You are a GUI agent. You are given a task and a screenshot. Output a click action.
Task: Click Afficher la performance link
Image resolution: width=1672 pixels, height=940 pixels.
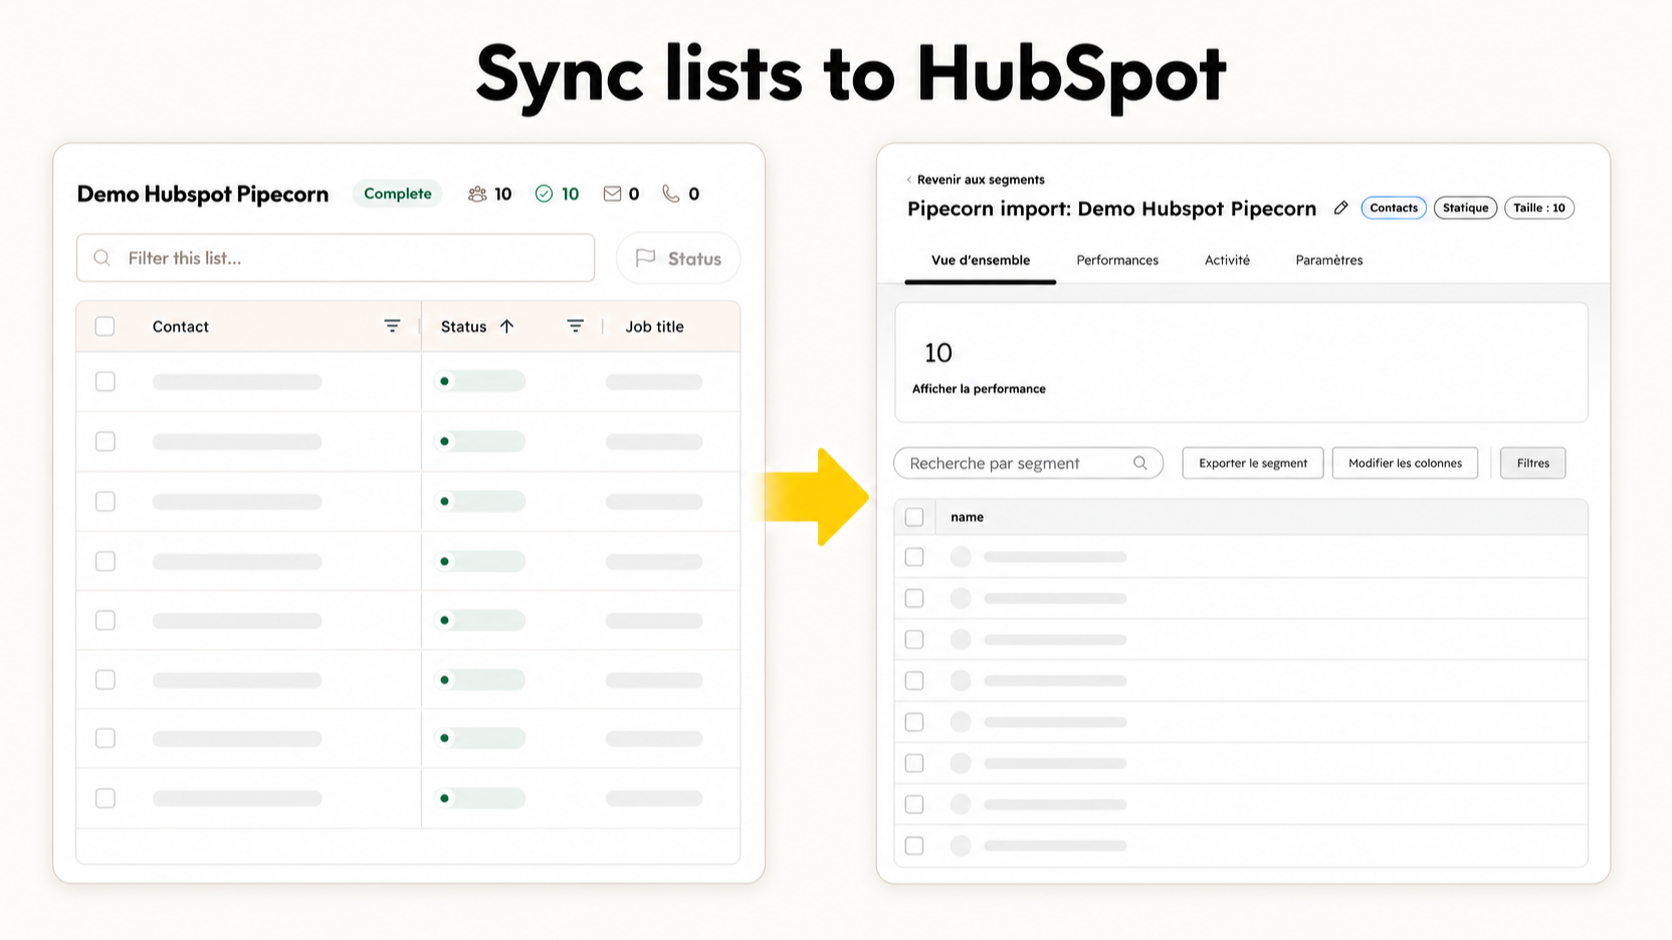tap(979, 389)
